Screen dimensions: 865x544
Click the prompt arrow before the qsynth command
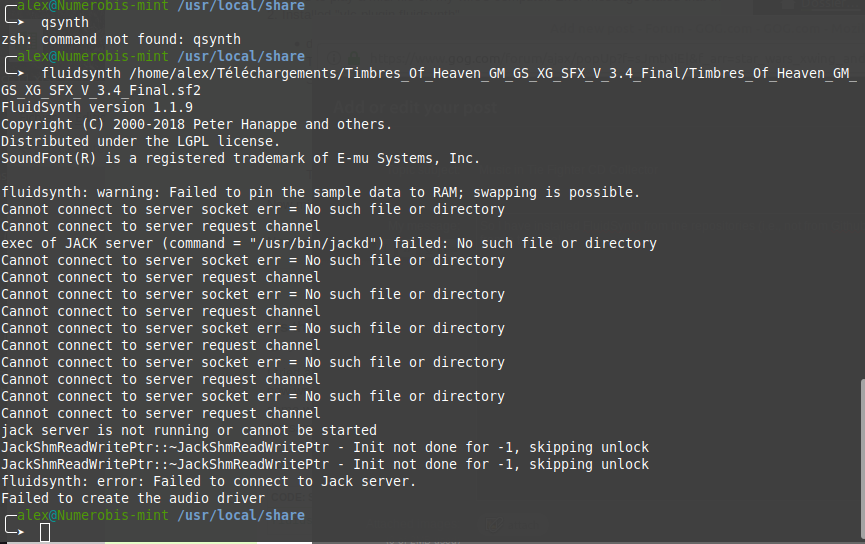coord(14,18)
